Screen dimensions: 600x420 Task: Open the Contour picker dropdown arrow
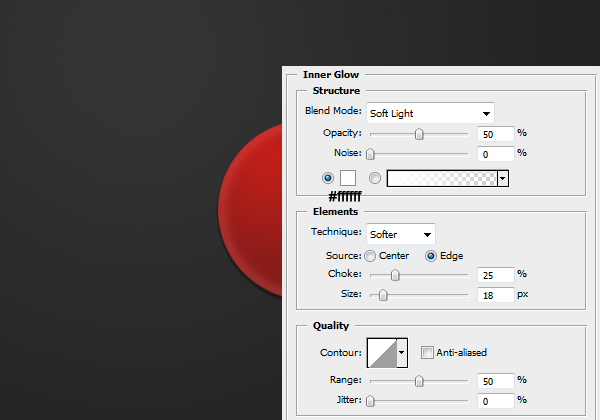click(402, 353)
